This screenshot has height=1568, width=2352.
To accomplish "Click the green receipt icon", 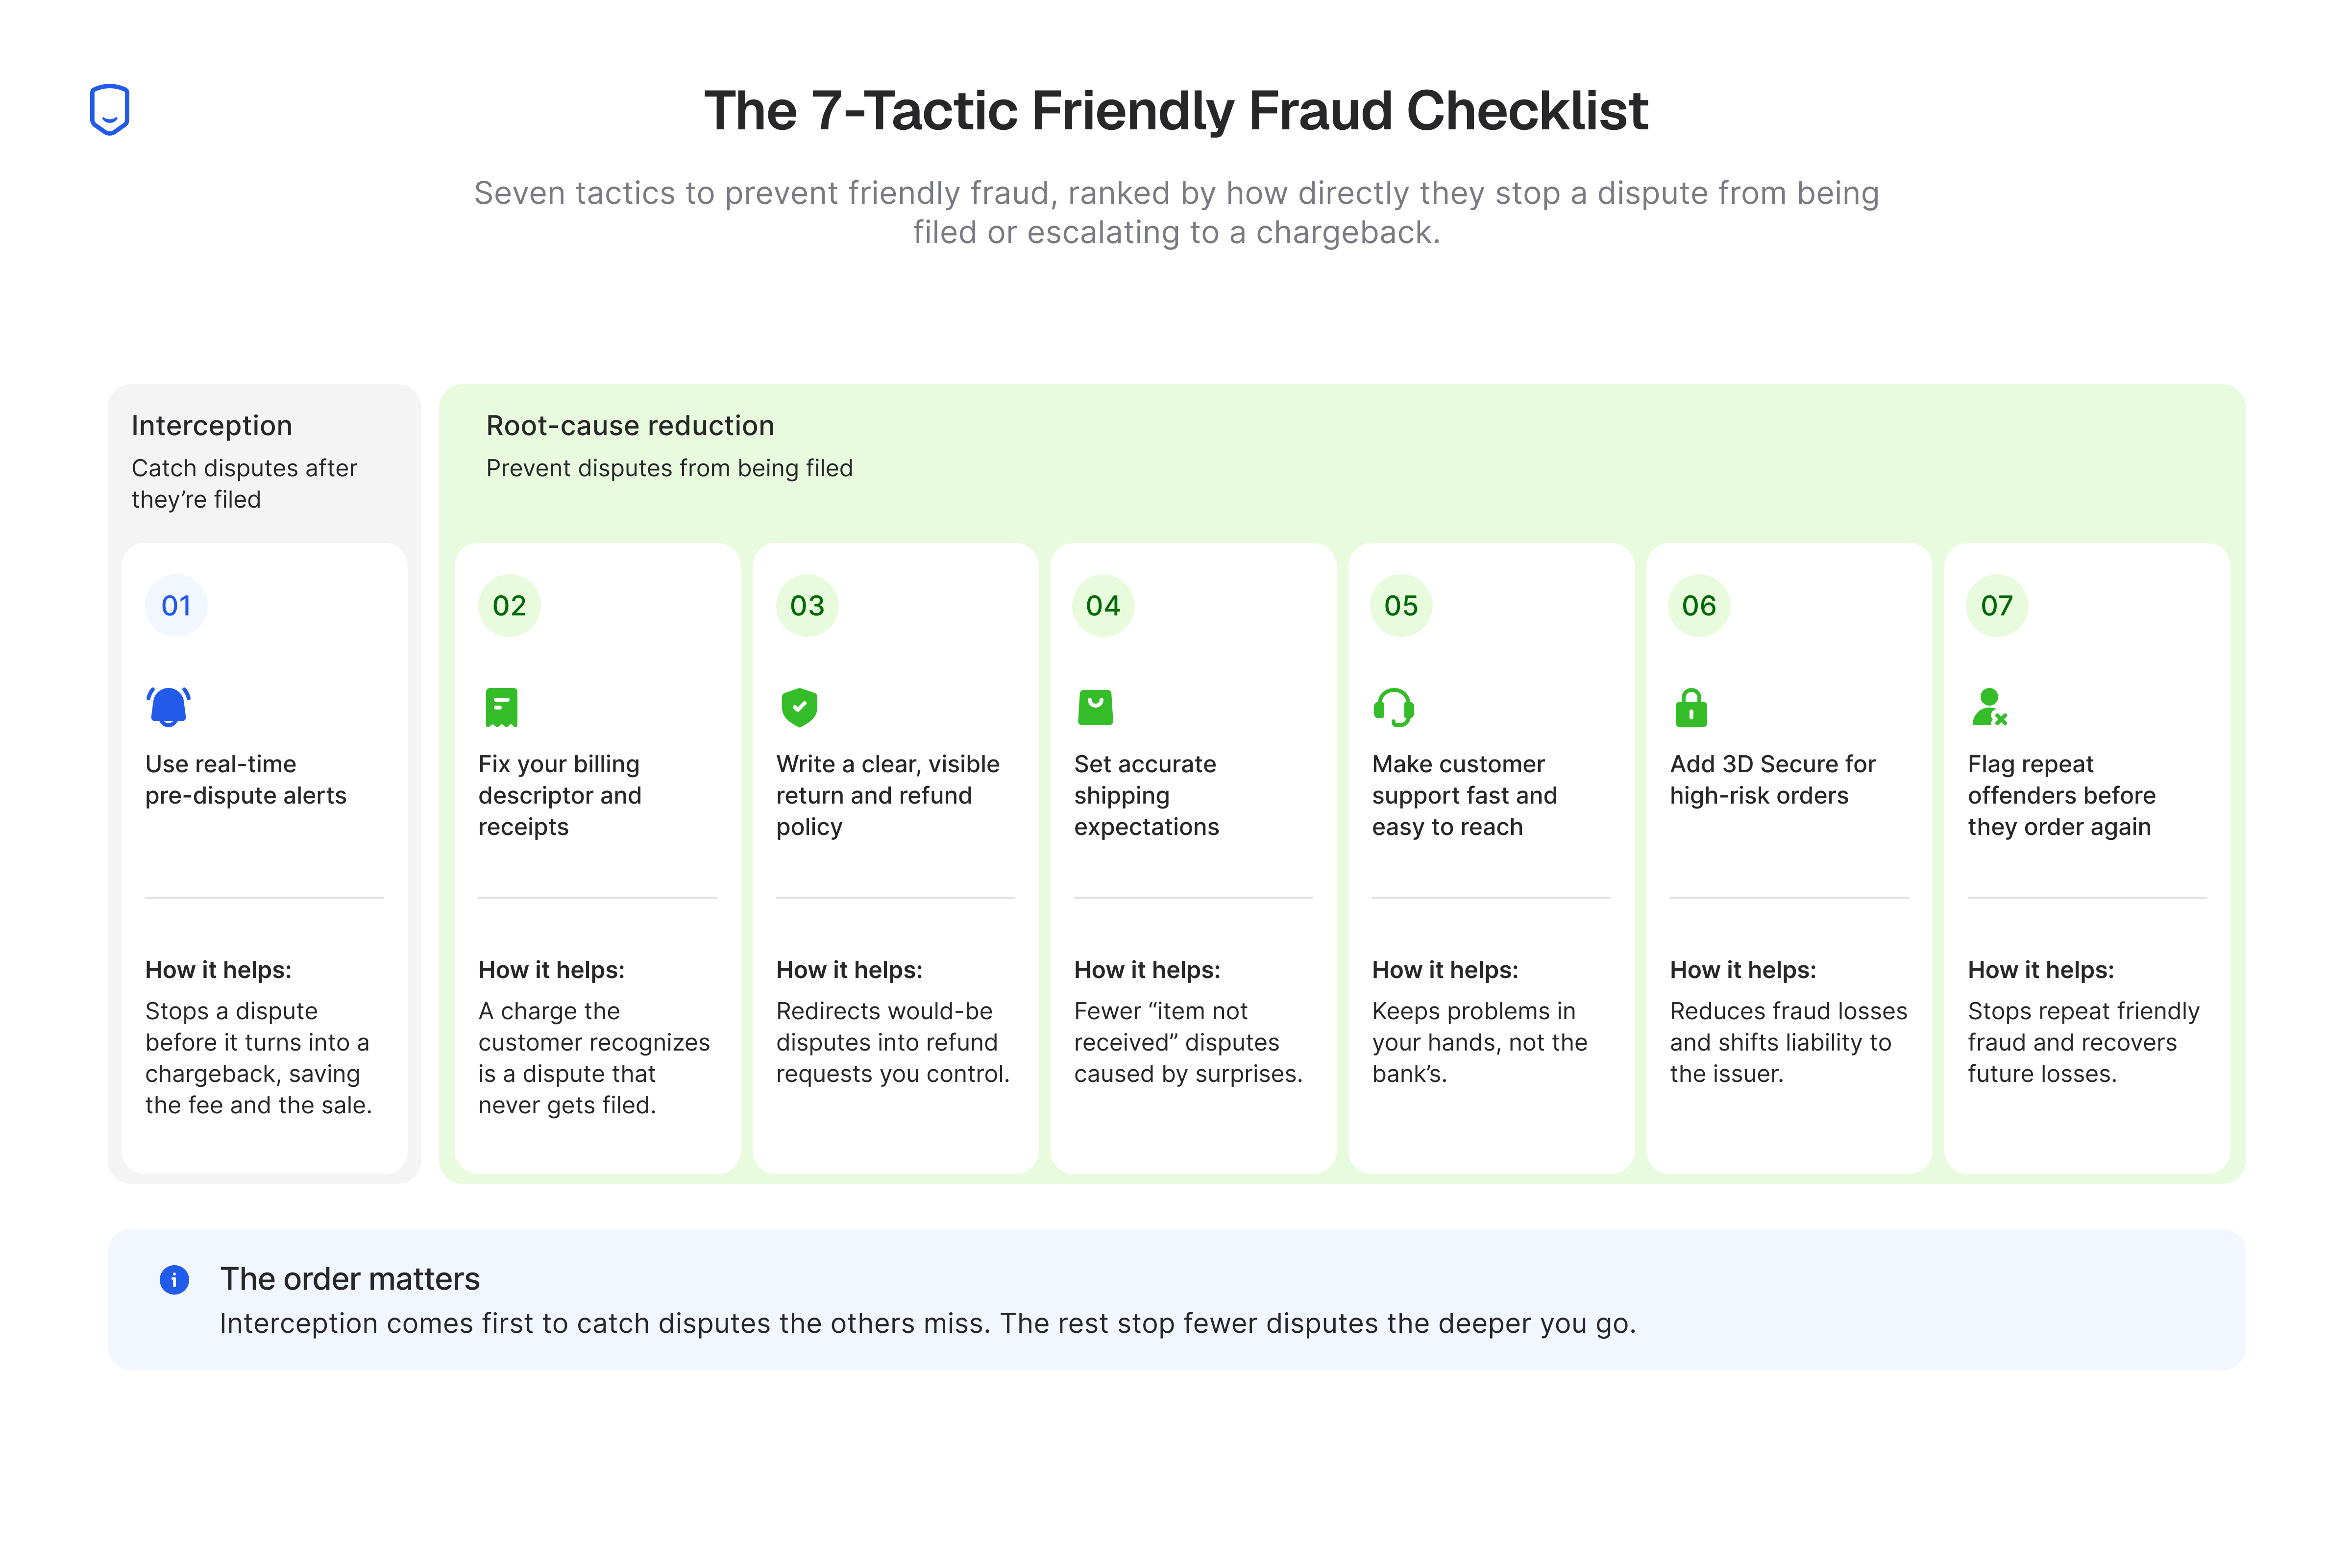I will pos(501,707).
